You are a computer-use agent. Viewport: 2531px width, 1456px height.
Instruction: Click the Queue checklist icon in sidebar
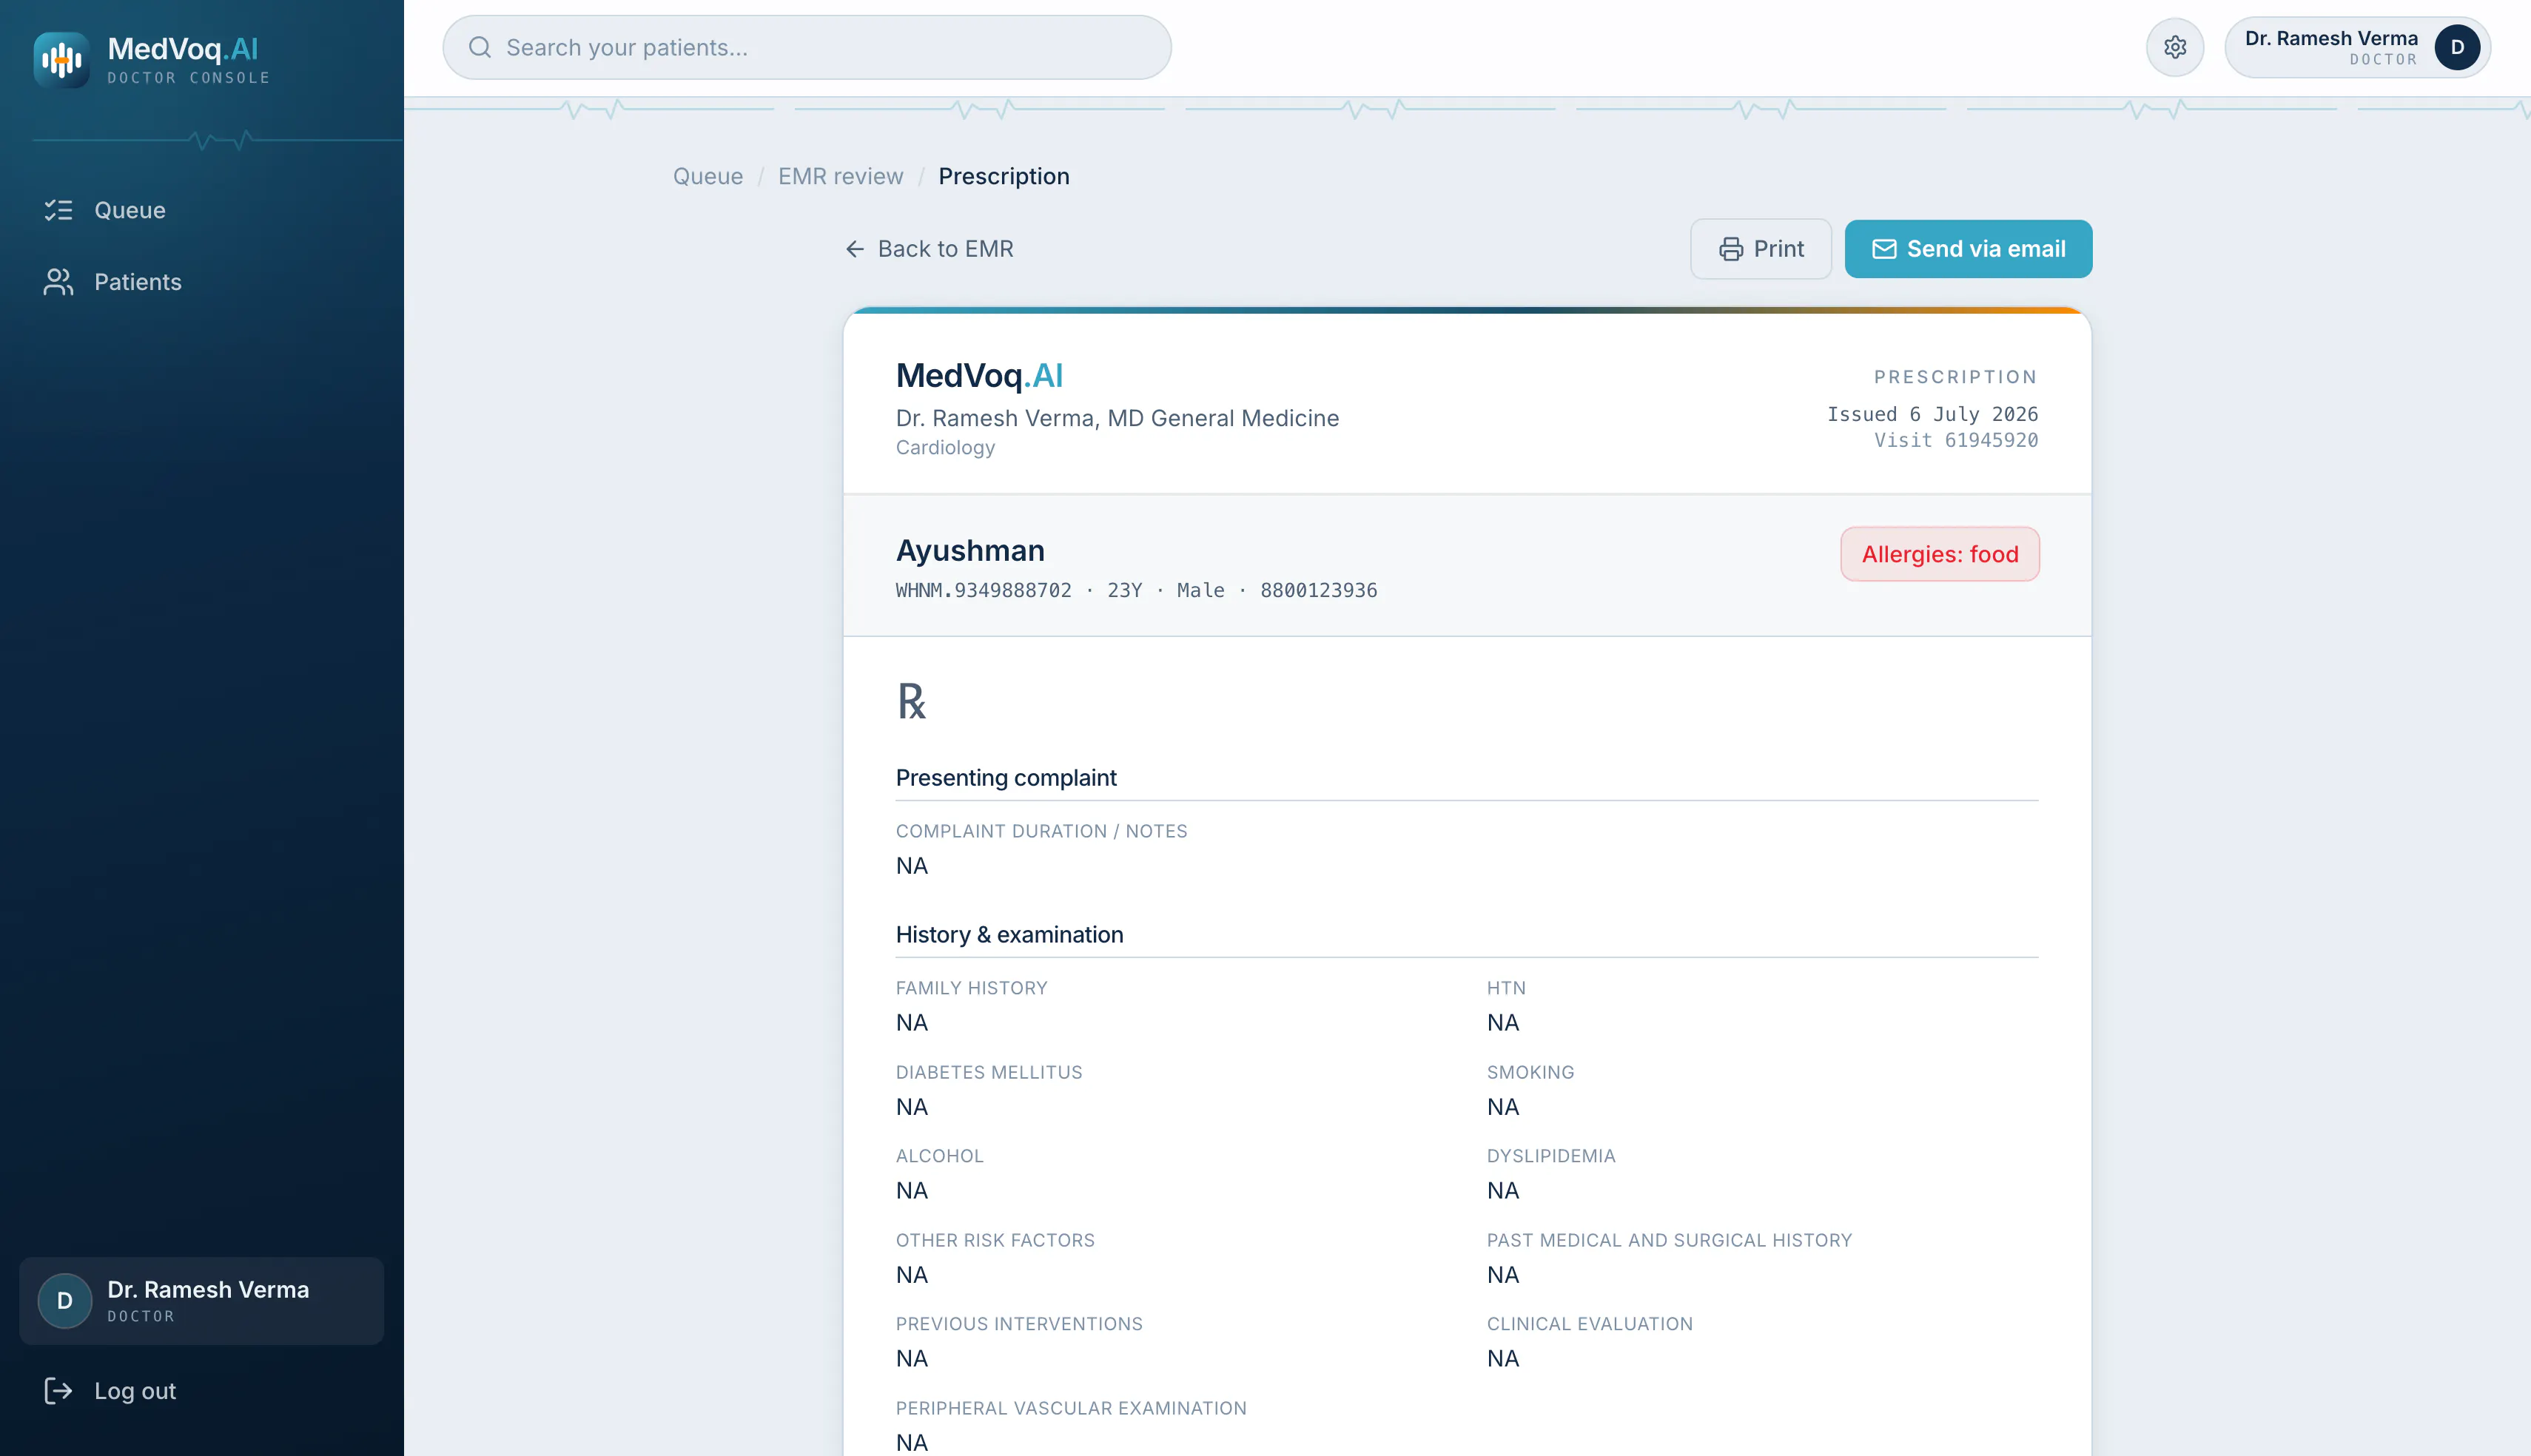coord(58,210)
